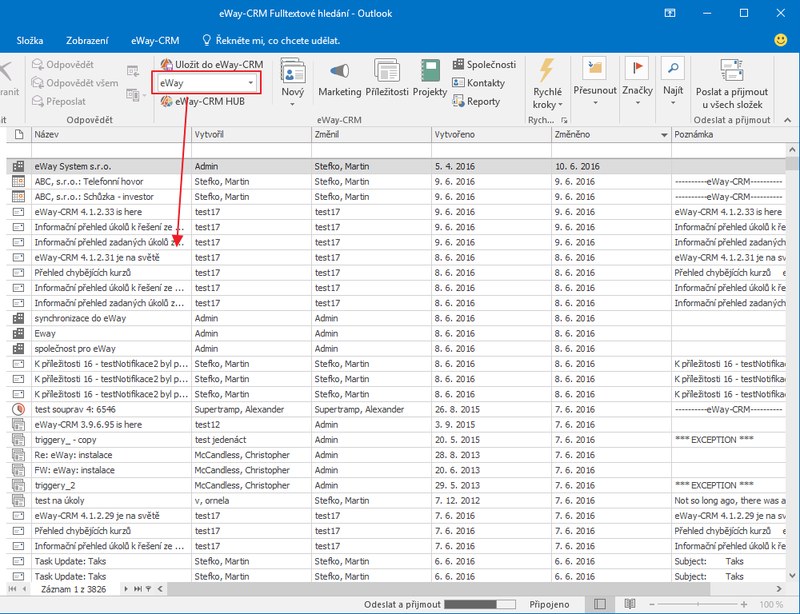
Task: Open the eWay search combo box dropdown
Action: point(251,83)
